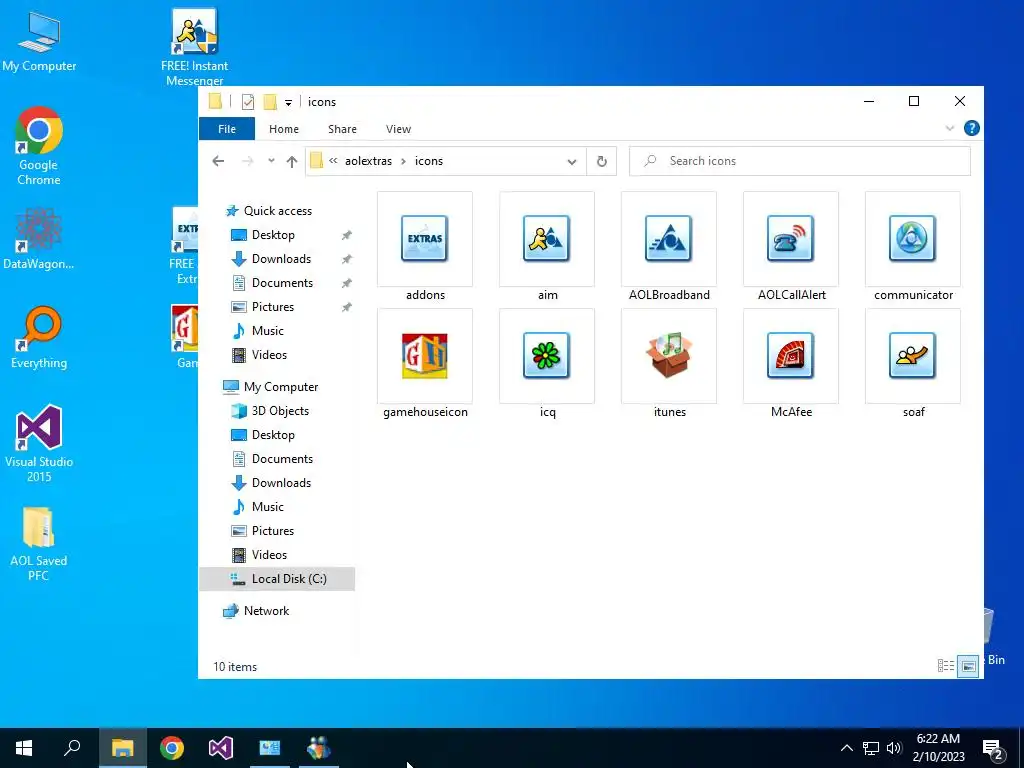Click the Properties checkmark icon in title bar
The width and height of the screenshot is (1024, 768).
point(248,102)
